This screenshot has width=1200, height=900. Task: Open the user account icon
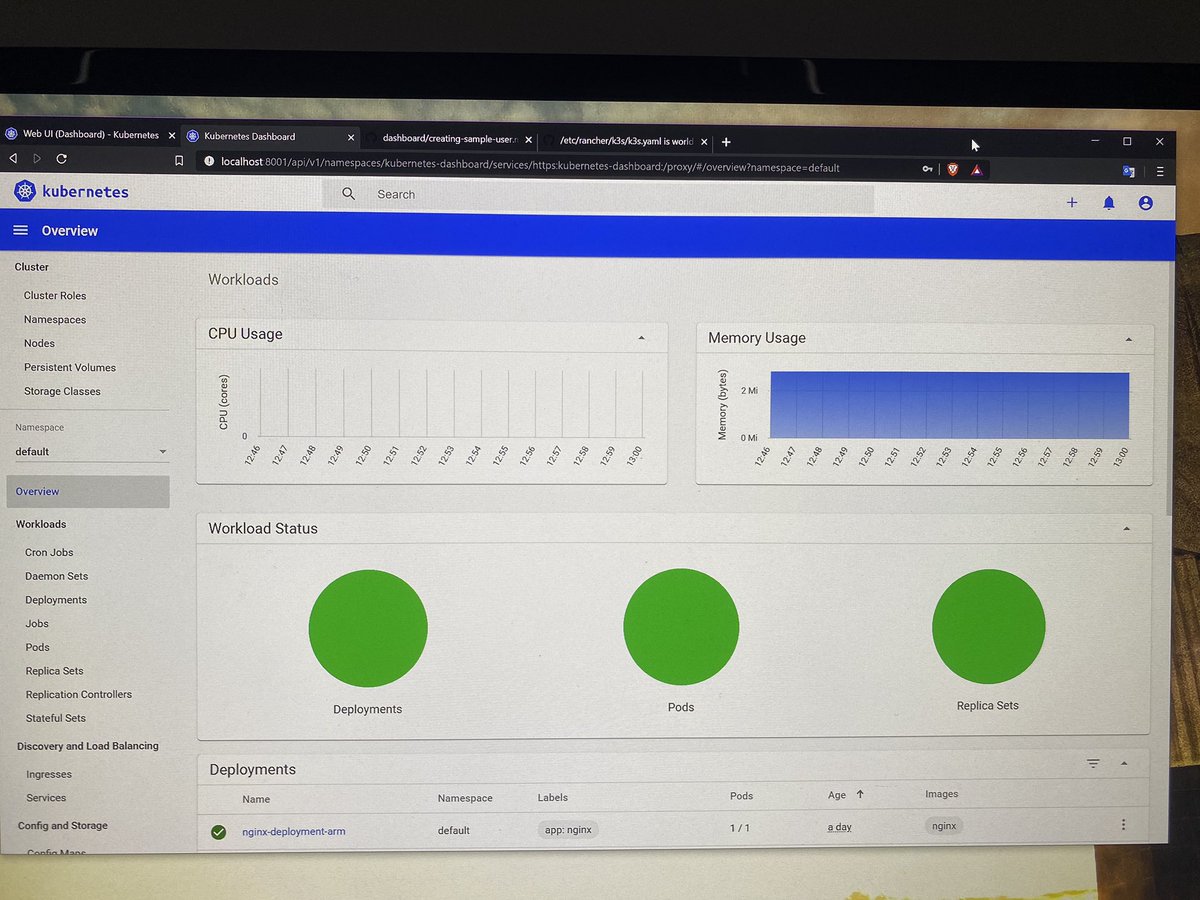coord(1146,203)
